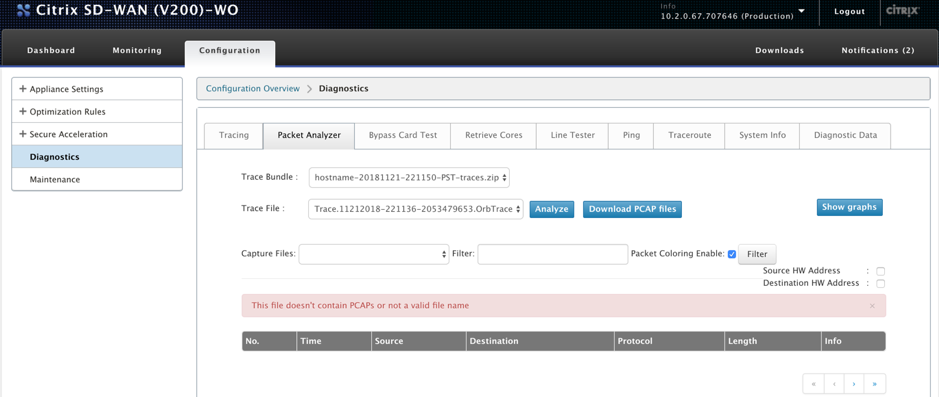Go to next page of packet results
939x397 pixels.
click(854, 383)
